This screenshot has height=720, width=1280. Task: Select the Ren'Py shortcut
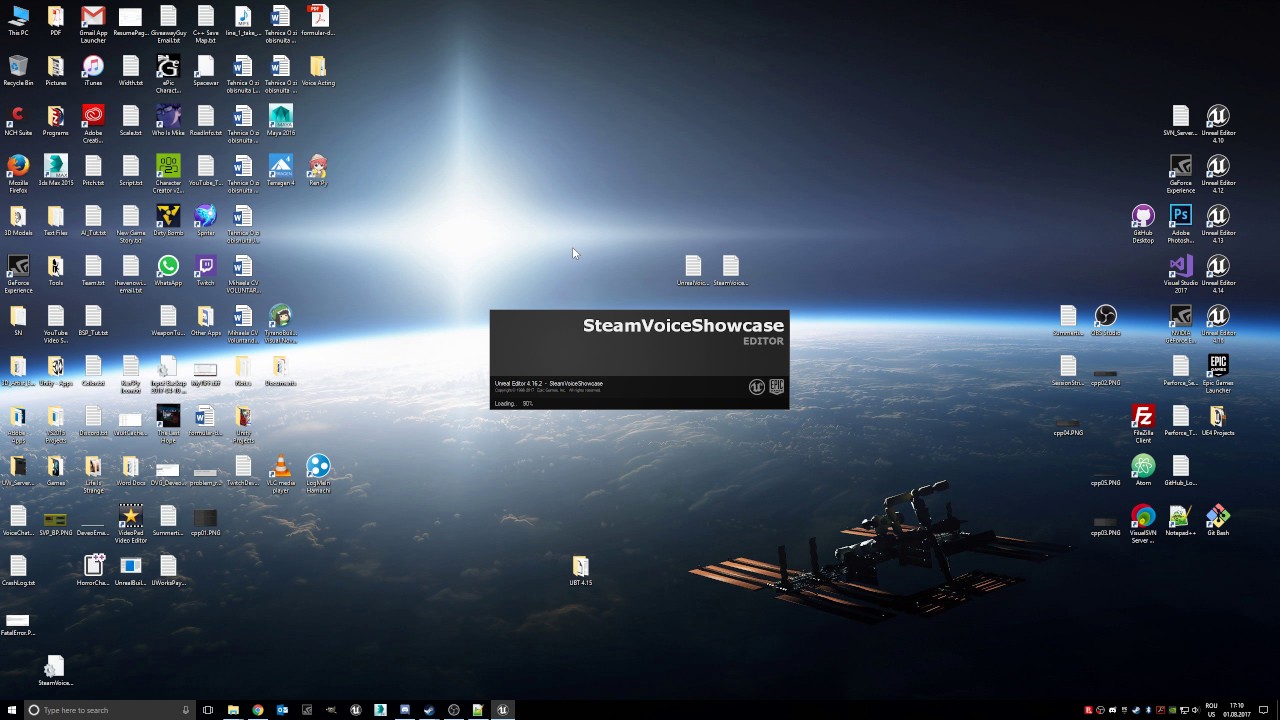pos(318,171)
